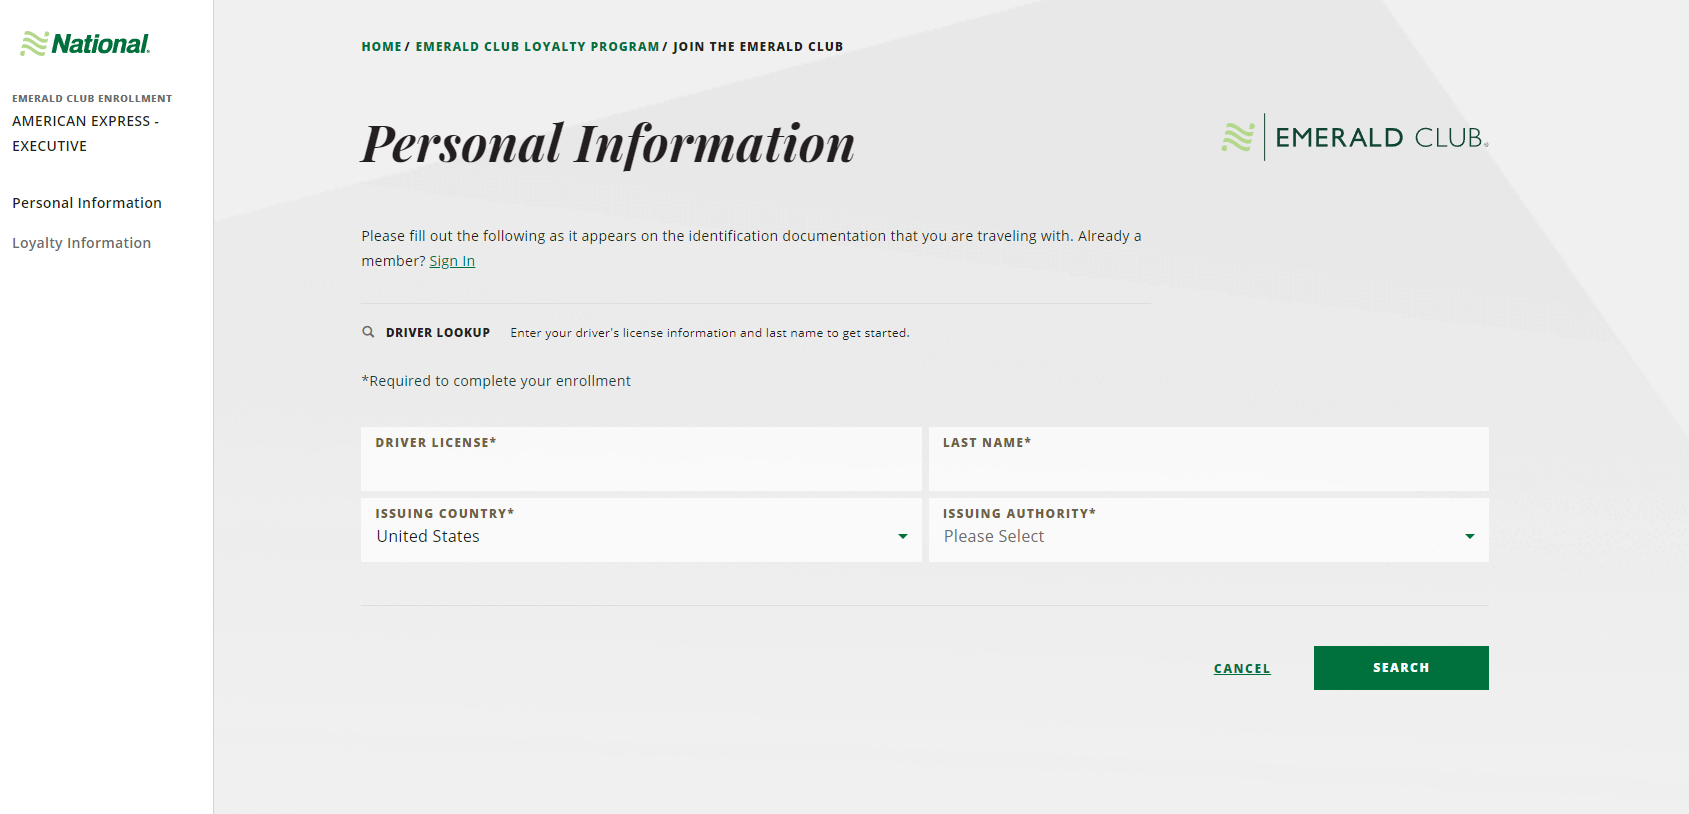This screenshot has width=1689, height=814.
Task: Follow the Sign In link
Action: click(452, 261)
